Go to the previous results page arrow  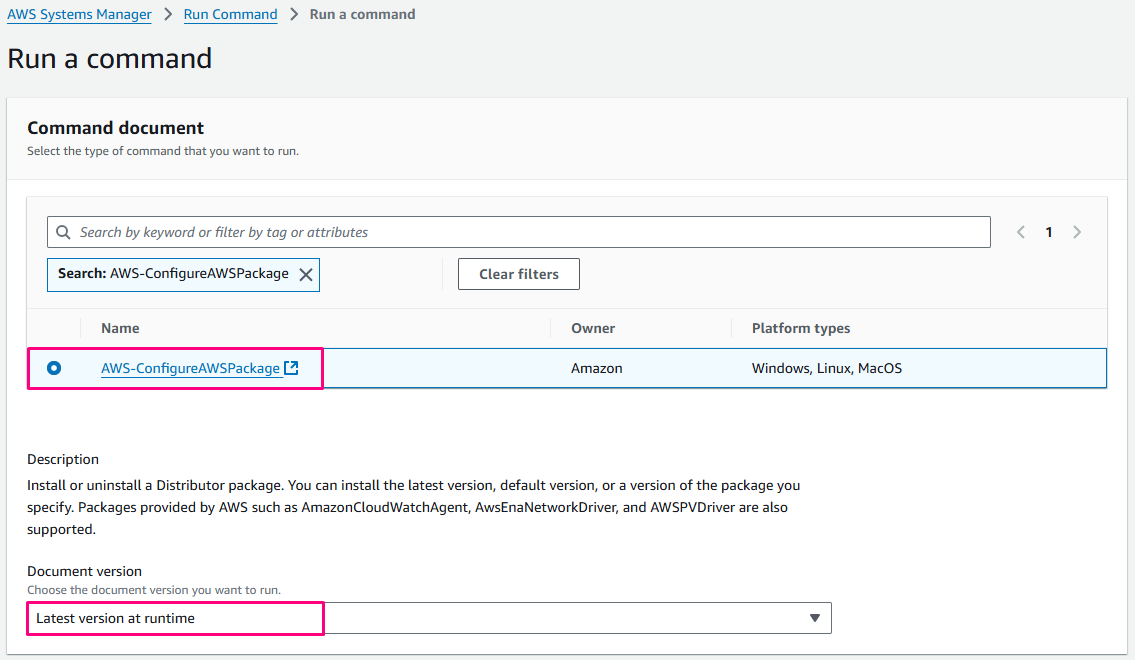pyautogui.click(x=1021, y=232)
